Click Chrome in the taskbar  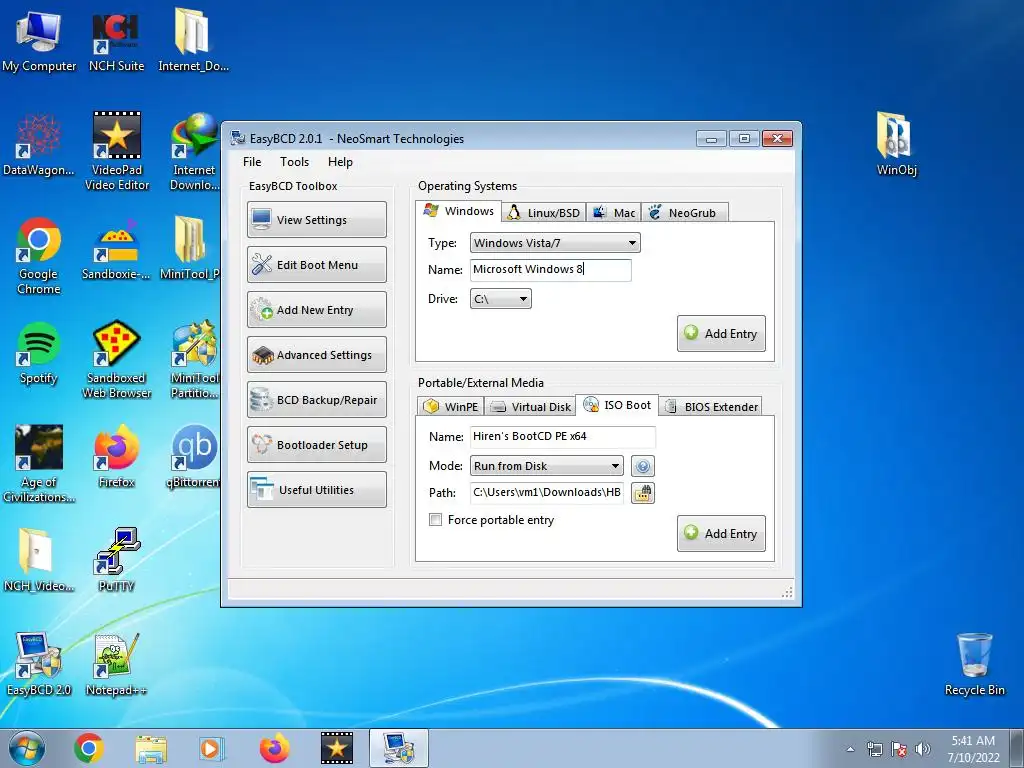pyautogui.click(x=89, y=748)
